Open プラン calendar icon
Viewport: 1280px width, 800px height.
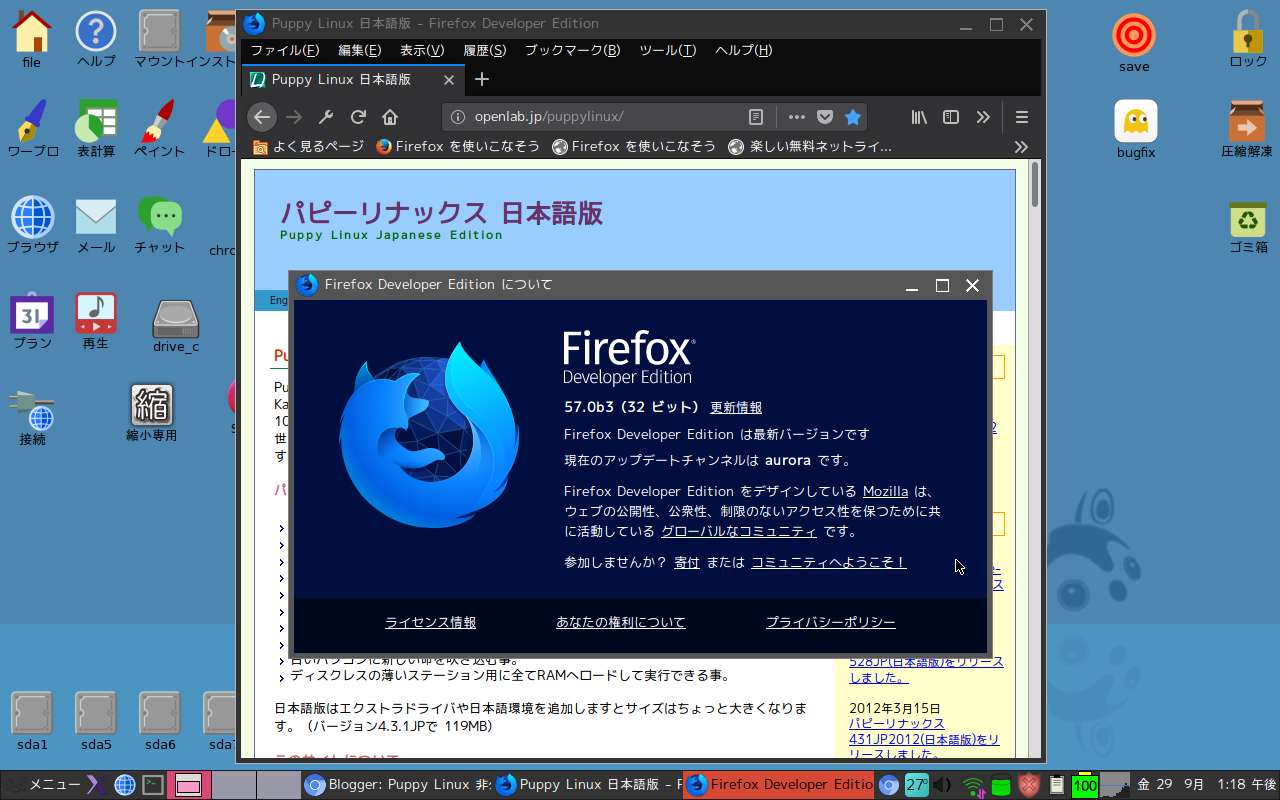(x=32, y=322)
